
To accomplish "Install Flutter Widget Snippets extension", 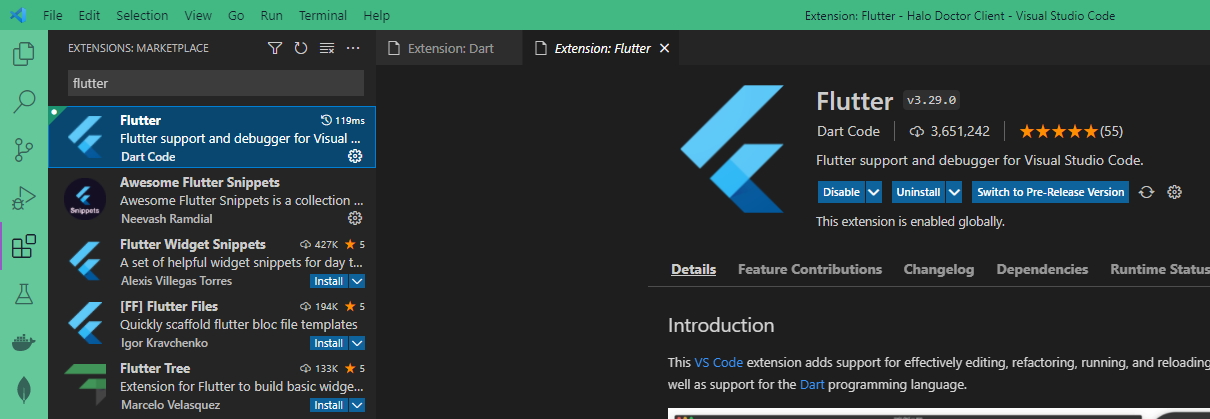I will click(x=329, y=281).
